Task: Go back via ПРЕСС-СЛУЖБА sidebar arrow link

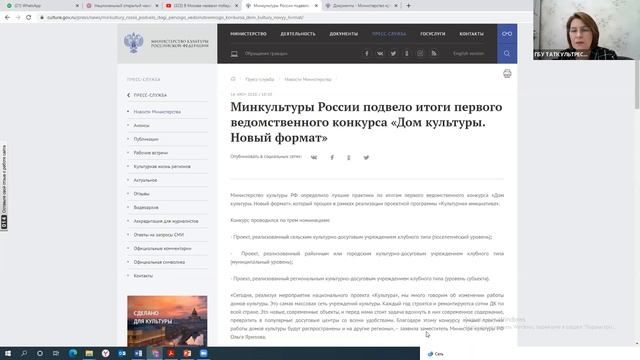Action: [x=147, y=95]
